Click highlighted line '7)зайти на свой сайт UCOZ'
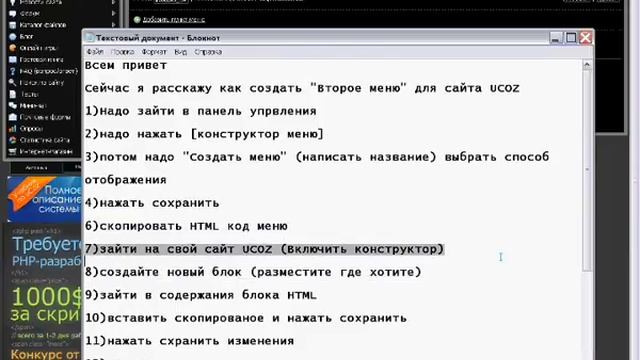Screen dimensions: 640x360 [x=264, y=249]
